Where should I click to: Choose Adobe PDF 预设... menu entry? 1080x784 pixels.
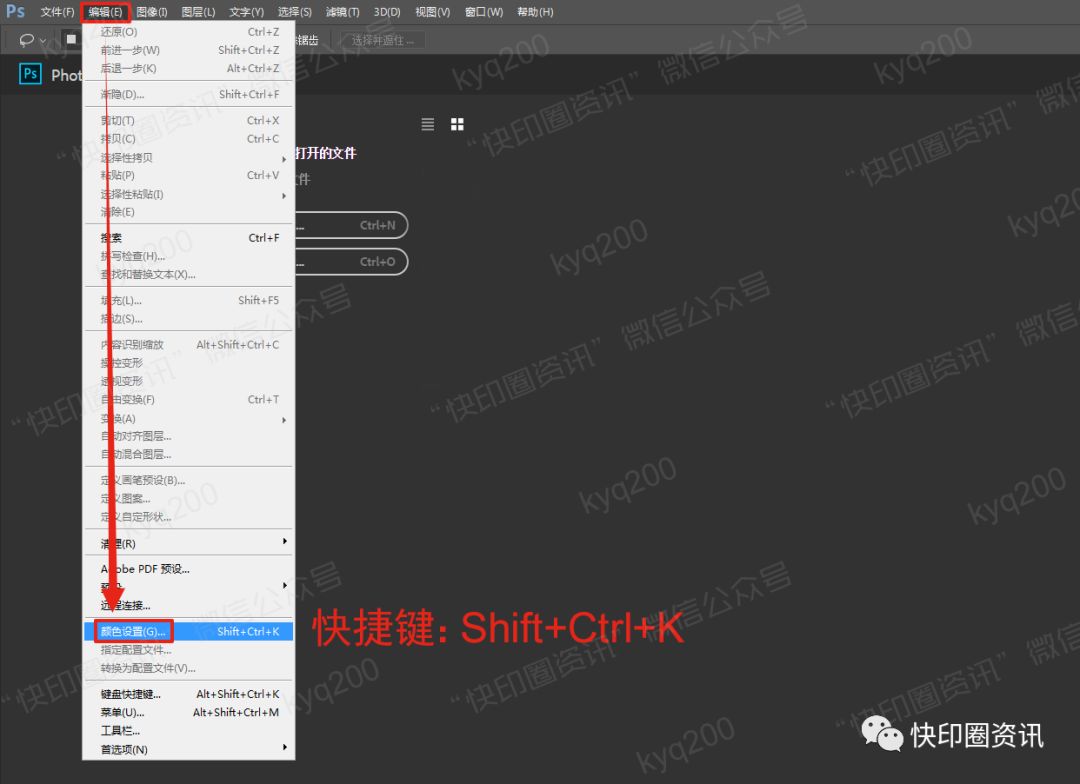click(x=189, y=569)
